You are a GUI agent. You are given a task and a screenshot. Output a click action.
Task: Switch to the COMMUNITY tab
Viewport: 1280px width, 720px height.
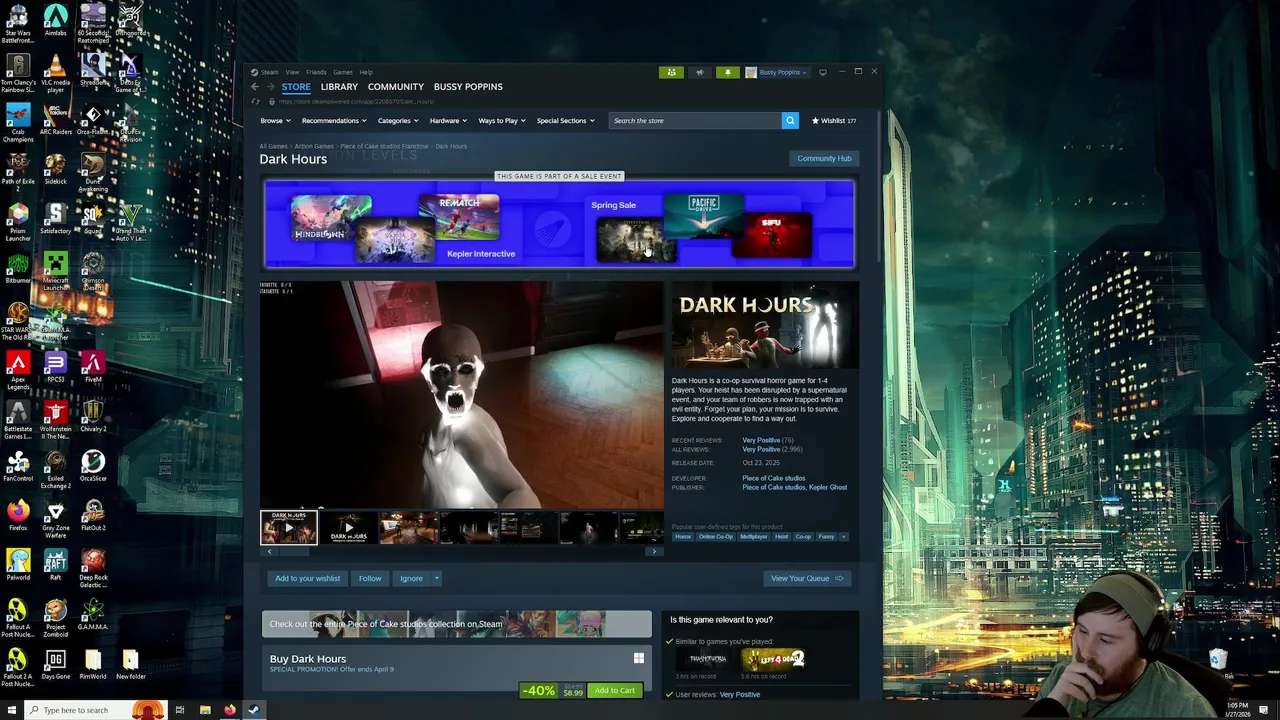[396, 87]
